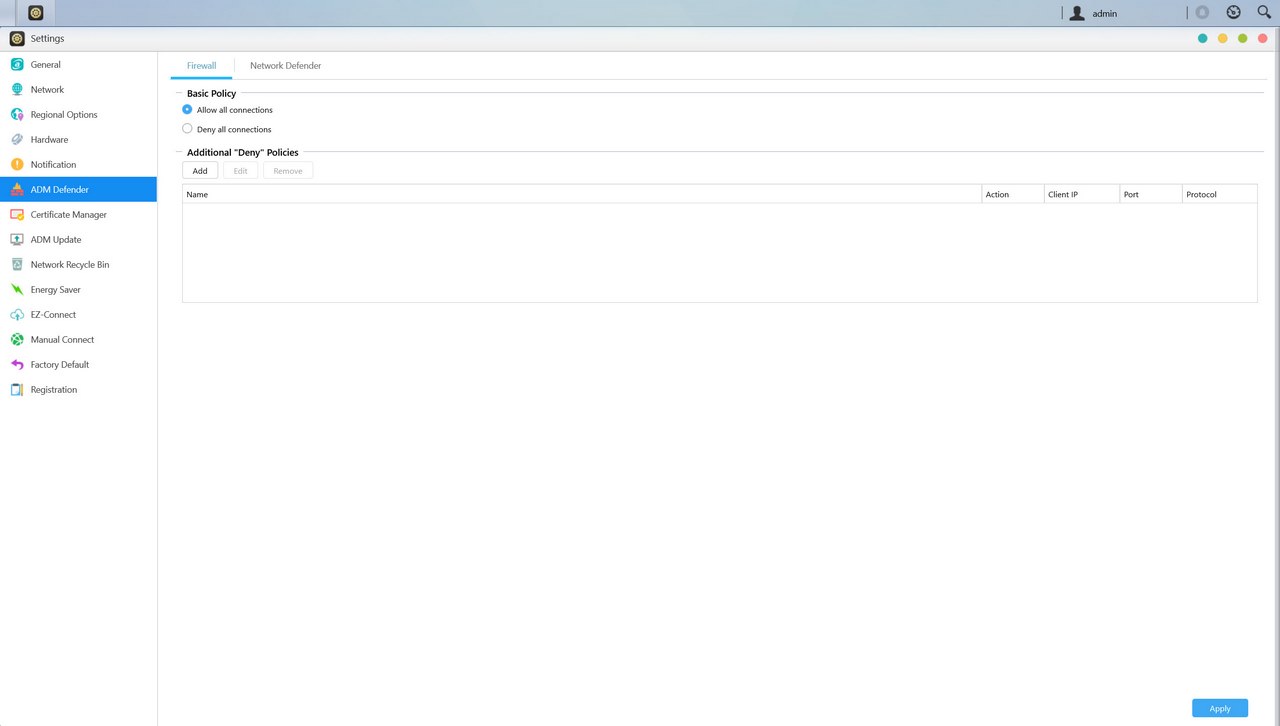Open the Hardware icon in the sidebar
This screenshot has height=726, width=1280.
pyautogui.click(x=17, y=139)
